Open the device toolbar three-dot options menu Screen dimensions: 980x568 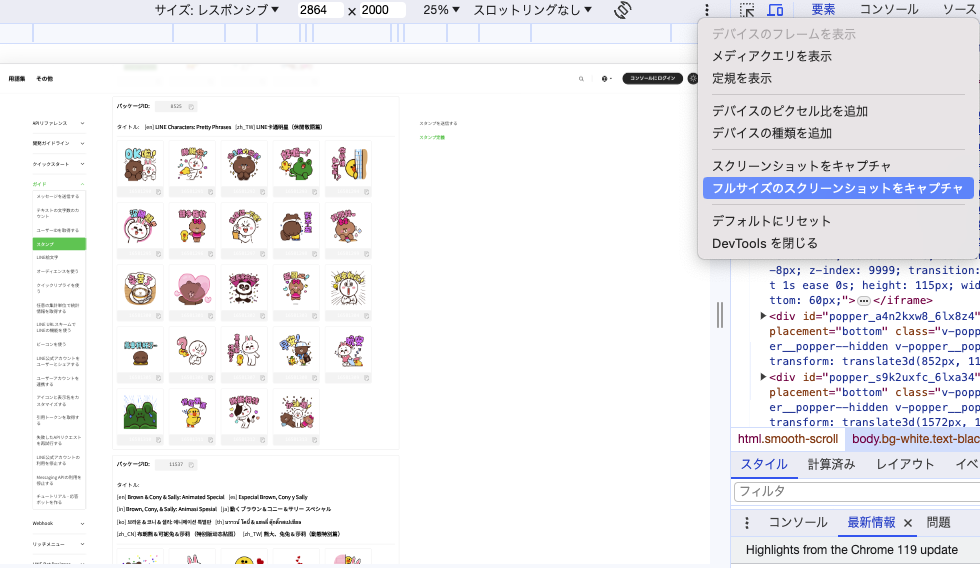click(707, 10)
